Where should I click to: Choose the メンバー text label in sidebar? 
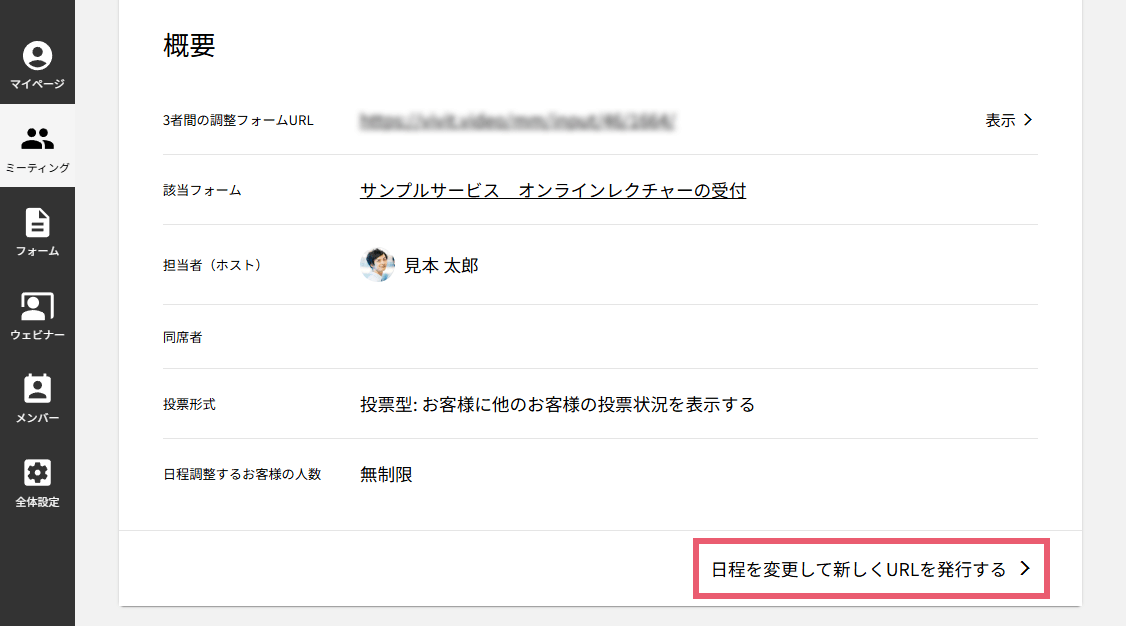tap(37, 418)
